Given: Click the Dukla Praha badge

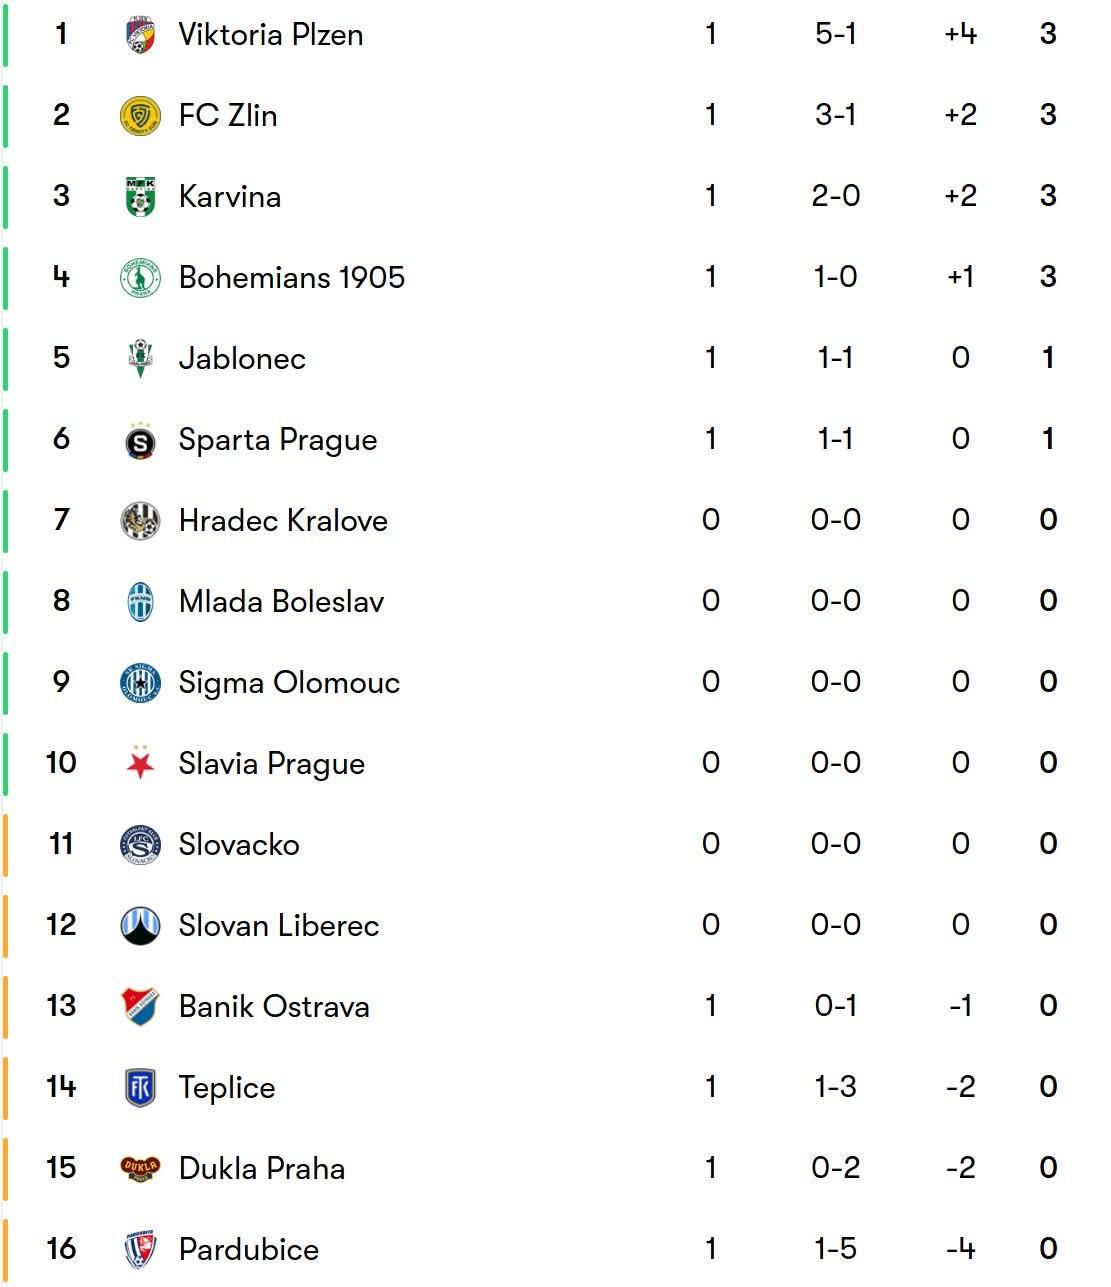Looking at the screenshot, I should (140, 1168).
